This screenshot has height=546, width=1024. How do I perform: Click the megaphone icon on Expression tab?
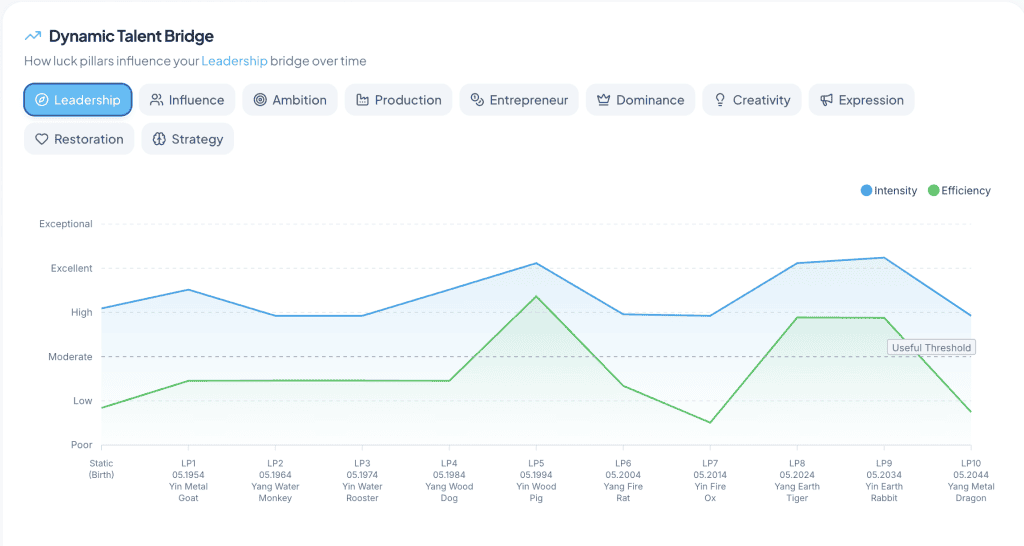[x=826, y=100]
